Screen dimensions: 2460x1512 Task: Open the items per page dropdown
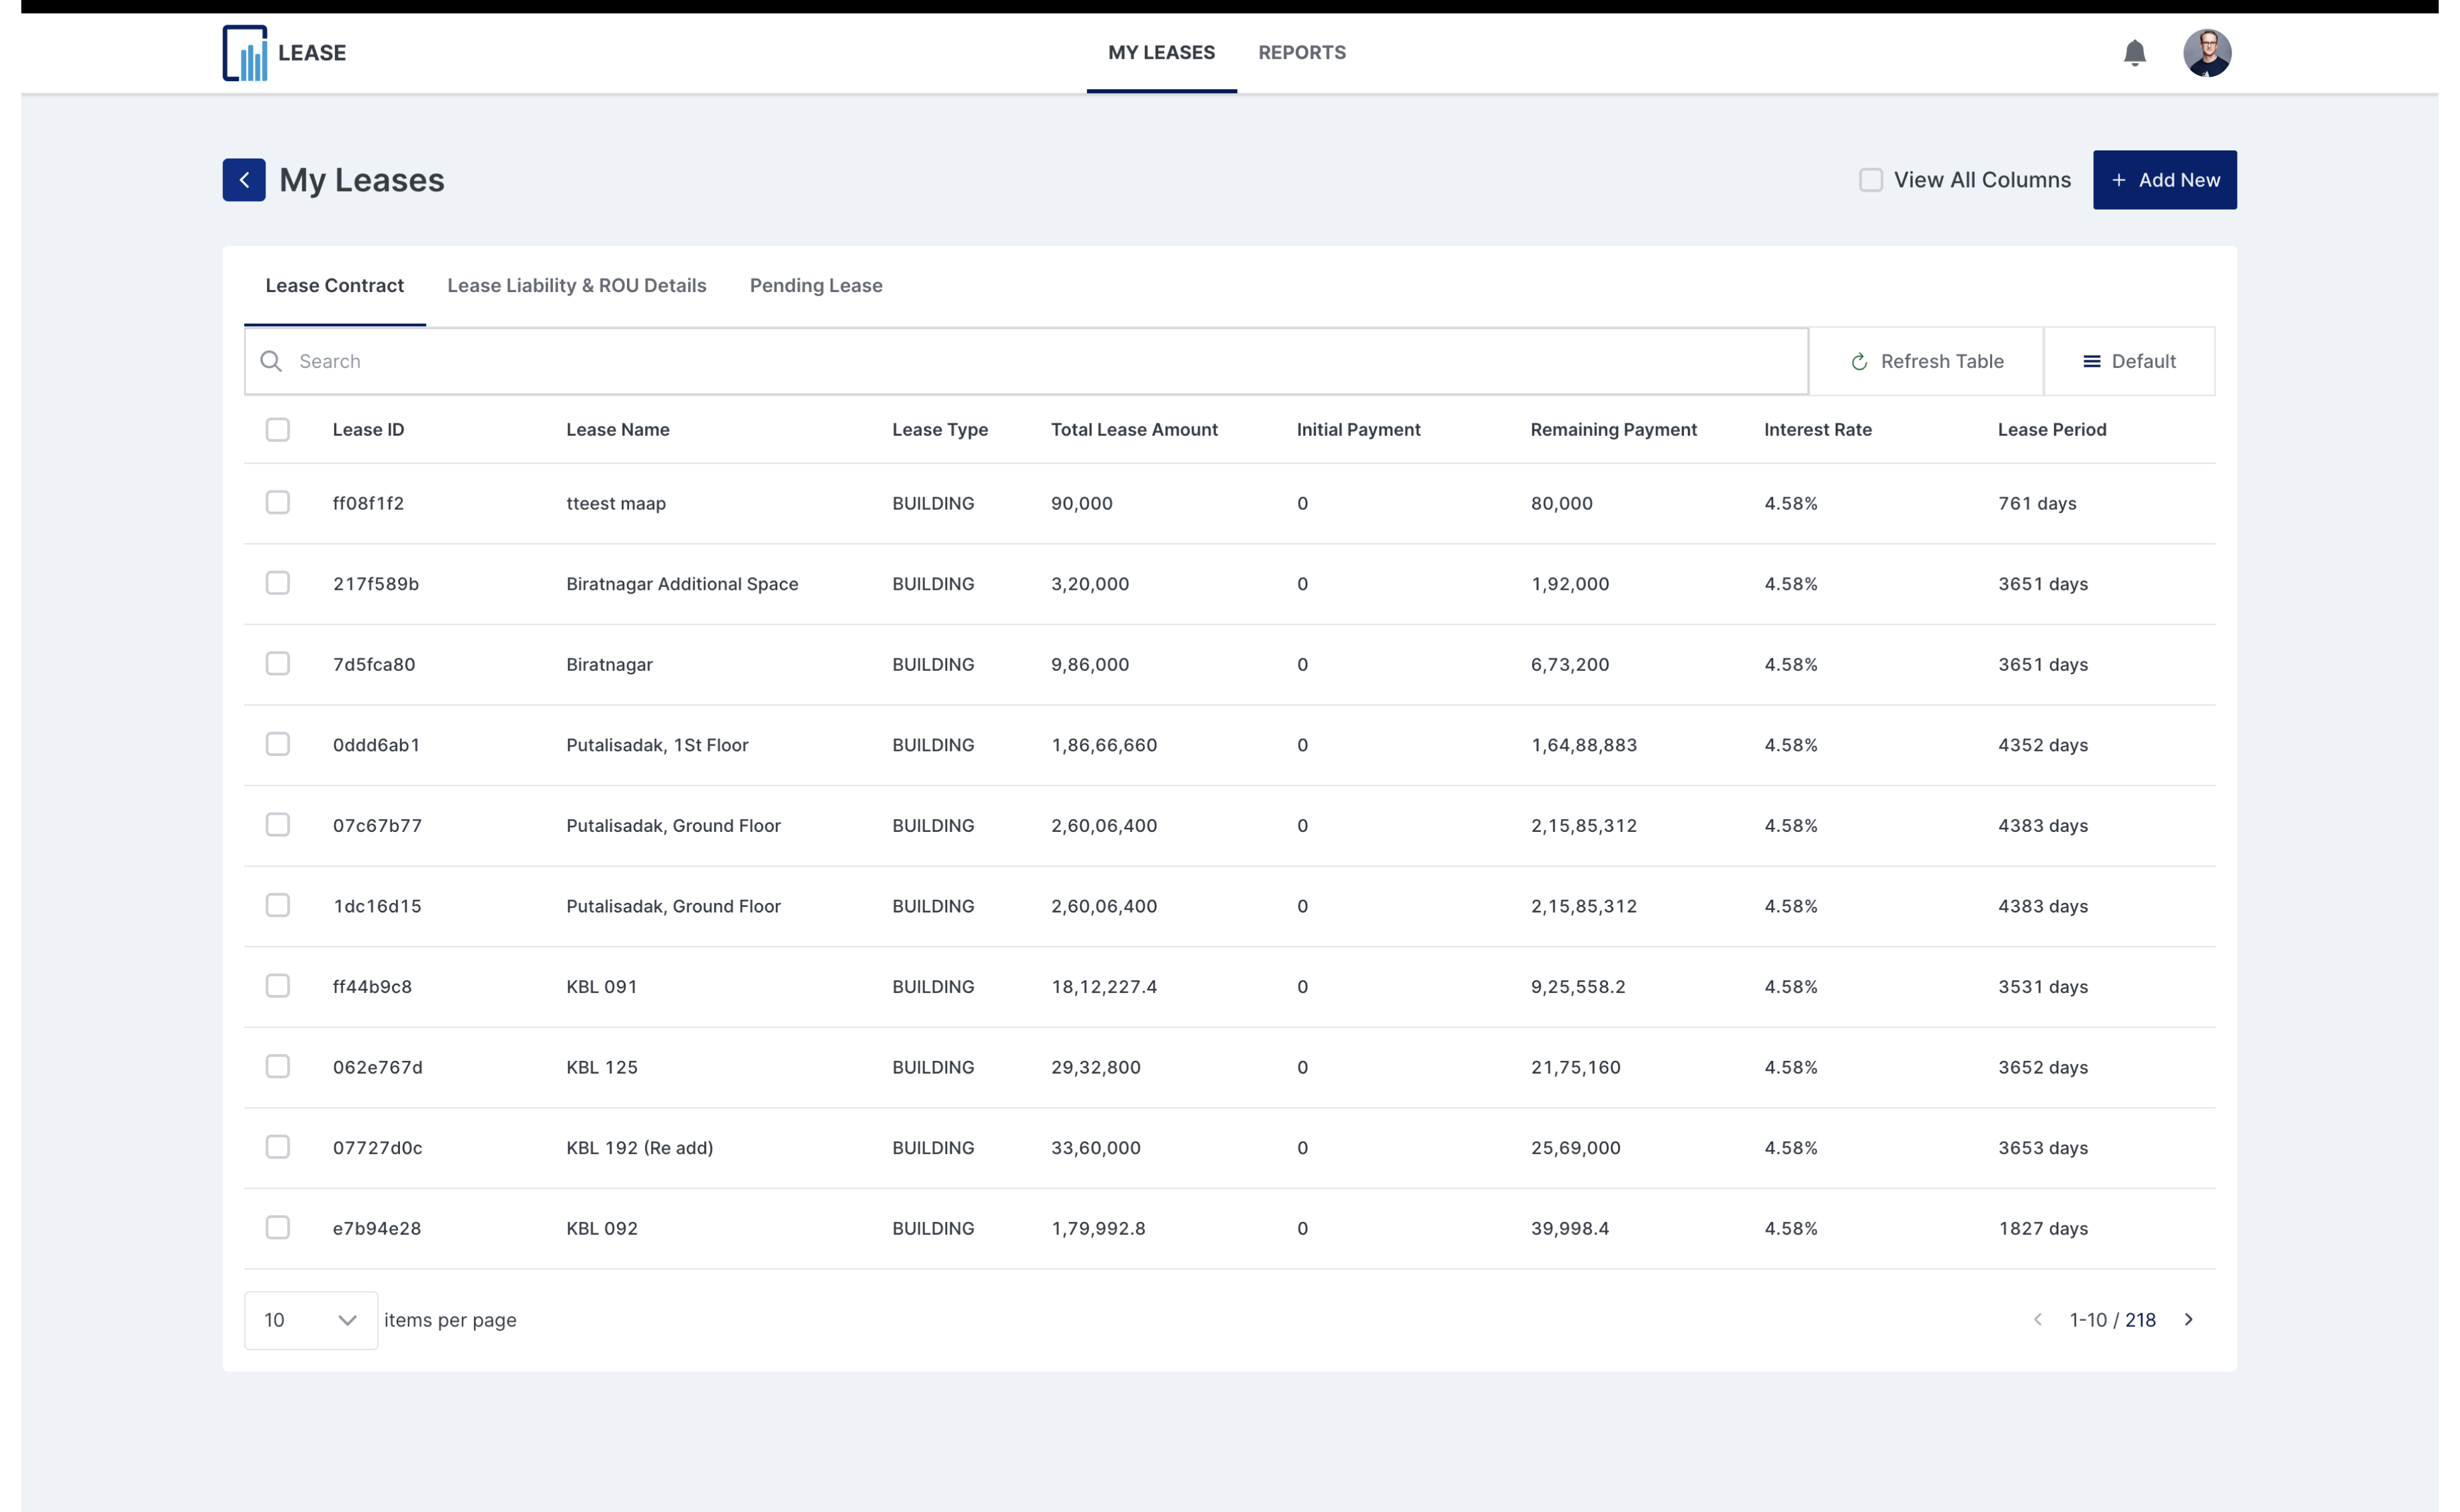310,1320
